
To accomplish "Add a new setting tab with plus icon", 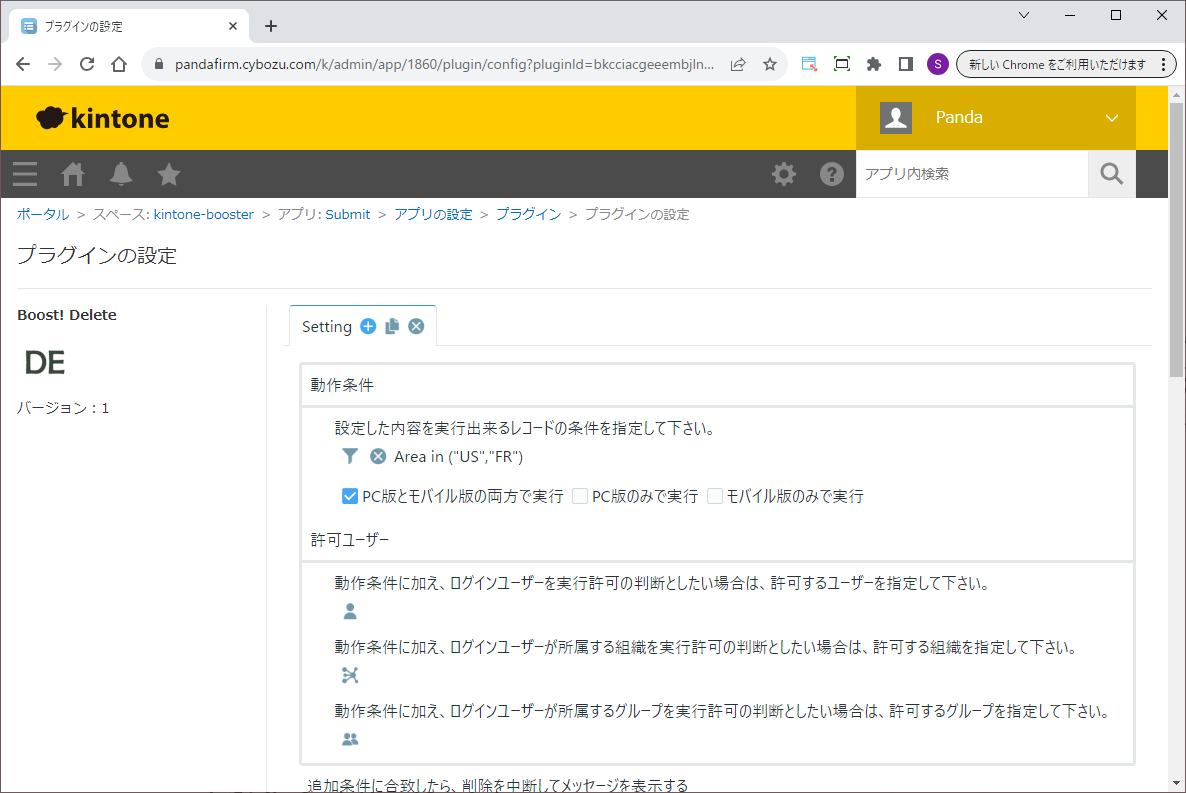I will point(368,326).
